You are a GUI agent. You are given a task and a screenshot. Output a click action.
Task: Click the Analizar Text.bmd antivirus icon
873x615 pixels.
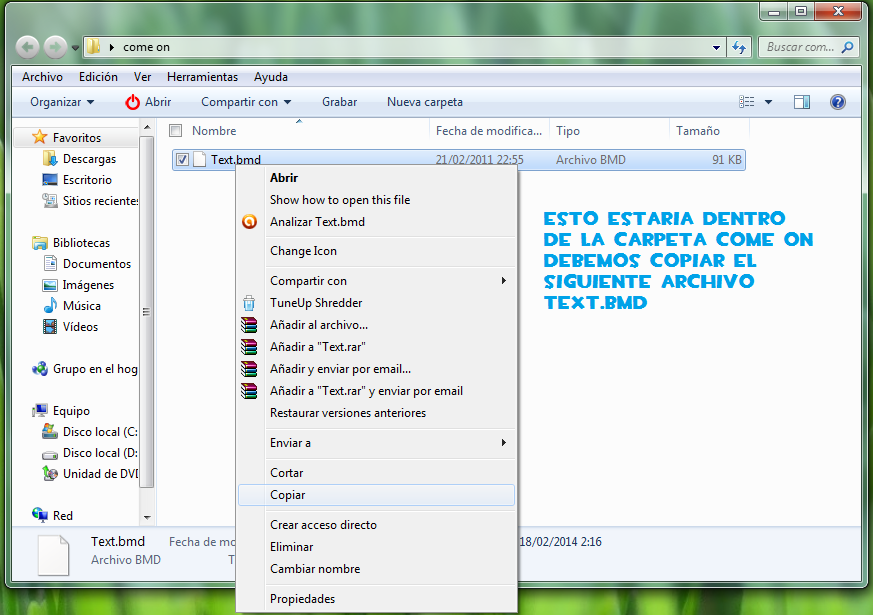249,222
